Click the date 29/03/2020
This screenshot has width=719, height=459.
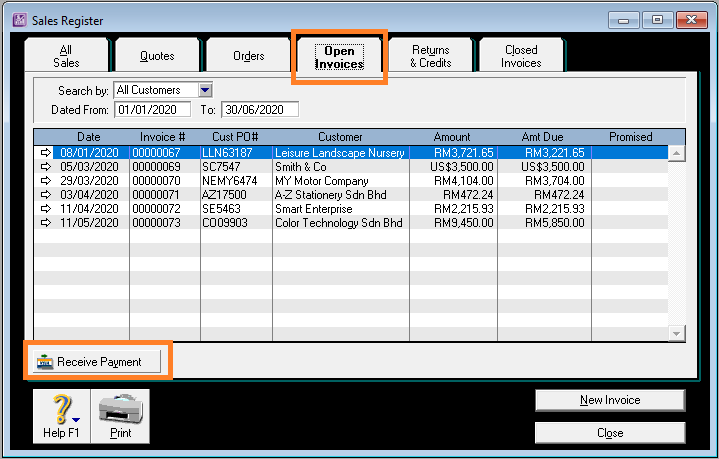[x=89, y=181]
